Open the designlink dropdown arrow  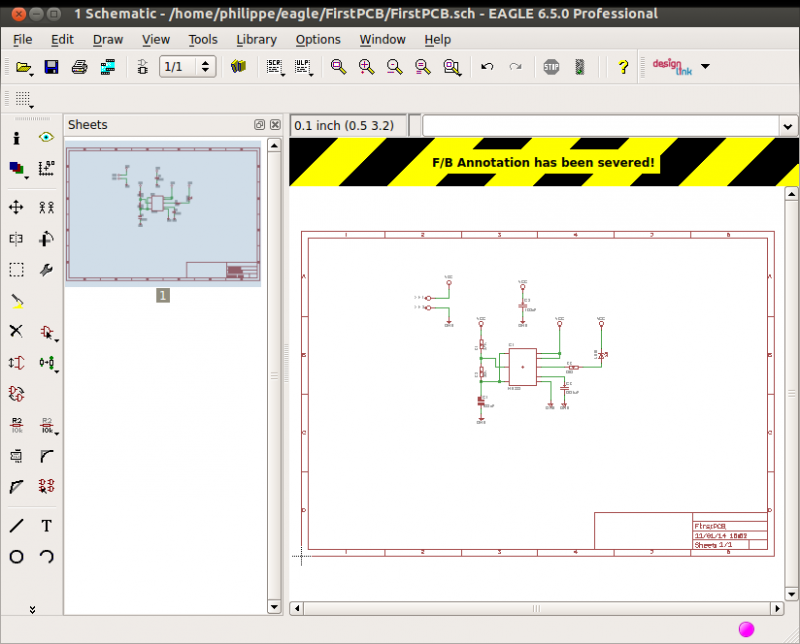[705, 66]
